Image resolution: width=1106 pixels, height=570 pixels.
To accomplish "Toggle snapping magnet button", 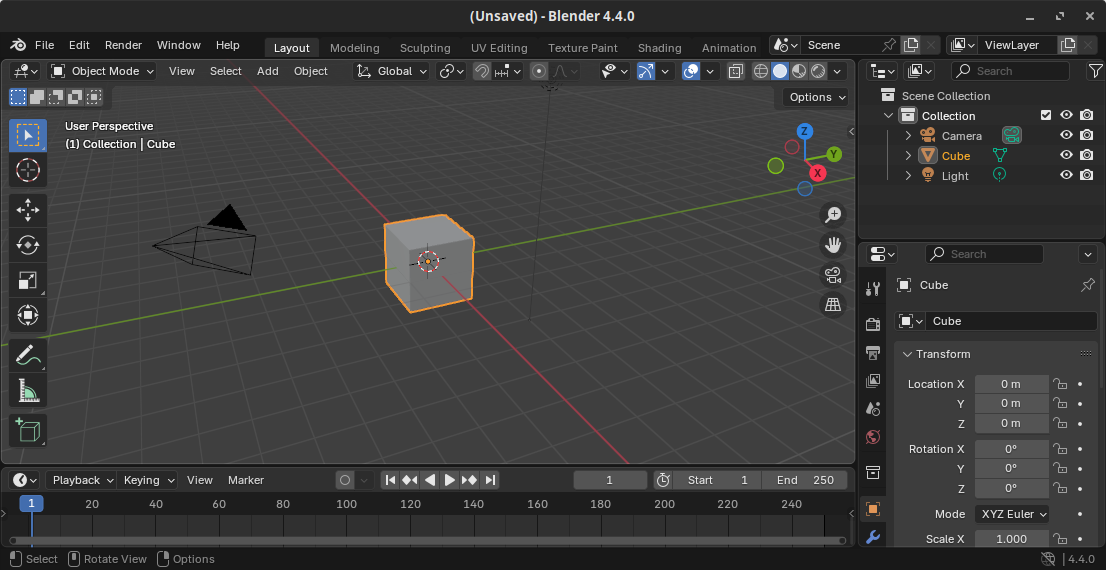I will coord(482,71).
